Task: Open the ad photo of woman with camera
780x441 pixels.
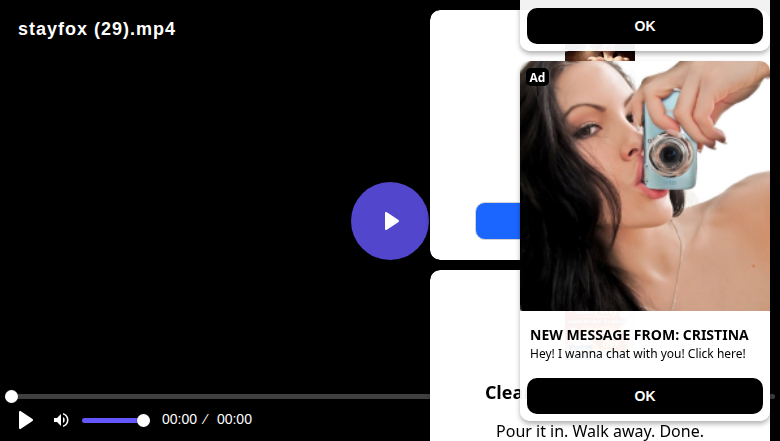Action: tap(645, 186)
